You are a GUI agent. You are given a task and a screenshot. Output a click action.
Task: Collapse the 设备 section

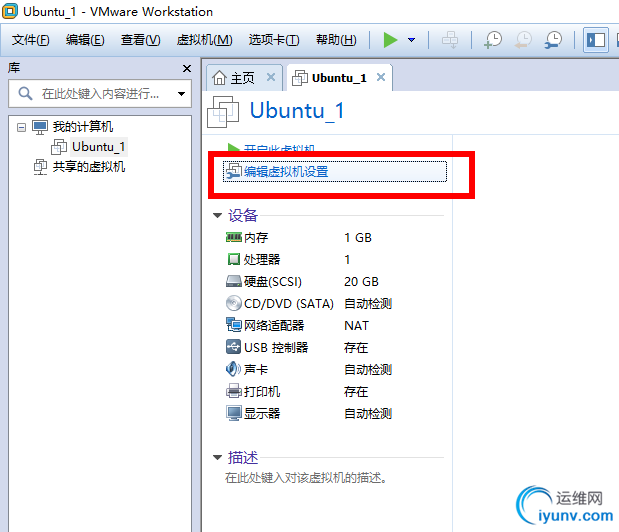point(218,215)
